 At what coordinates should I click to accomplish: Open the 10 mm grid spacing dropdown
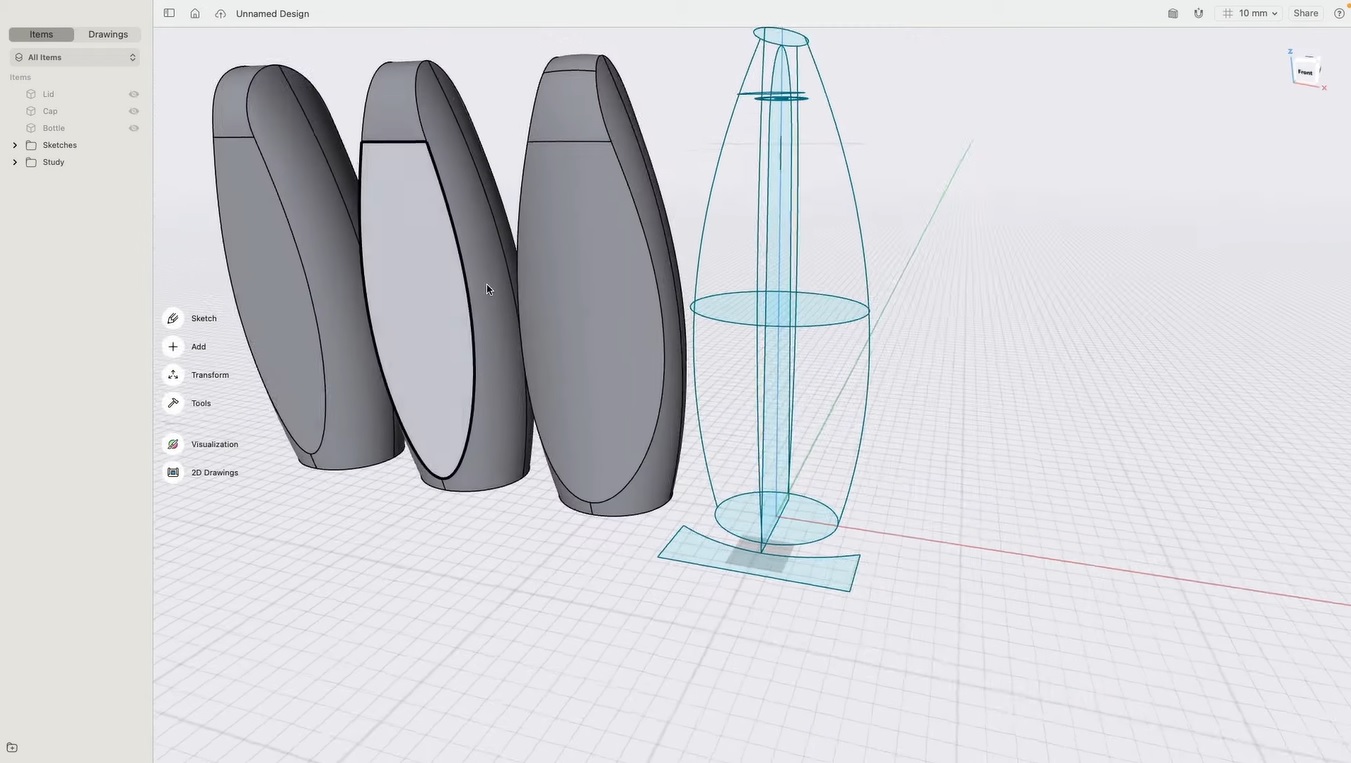(x=1254, y=13)
